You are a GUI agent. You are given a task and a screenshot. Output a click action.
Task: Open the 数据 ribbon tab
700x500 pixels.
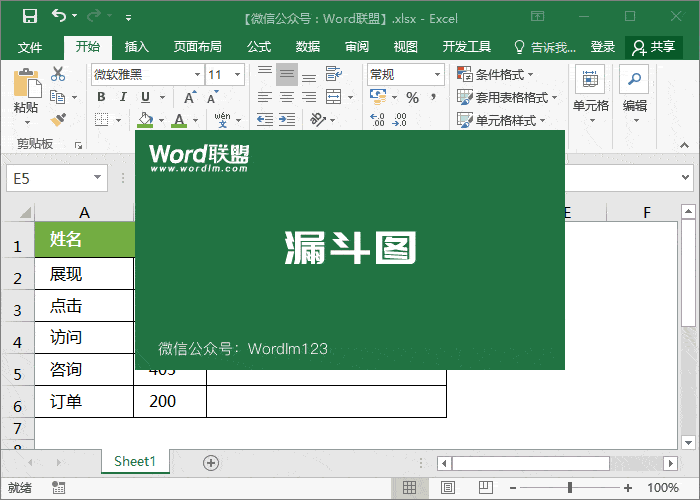(x=308, y=47)
